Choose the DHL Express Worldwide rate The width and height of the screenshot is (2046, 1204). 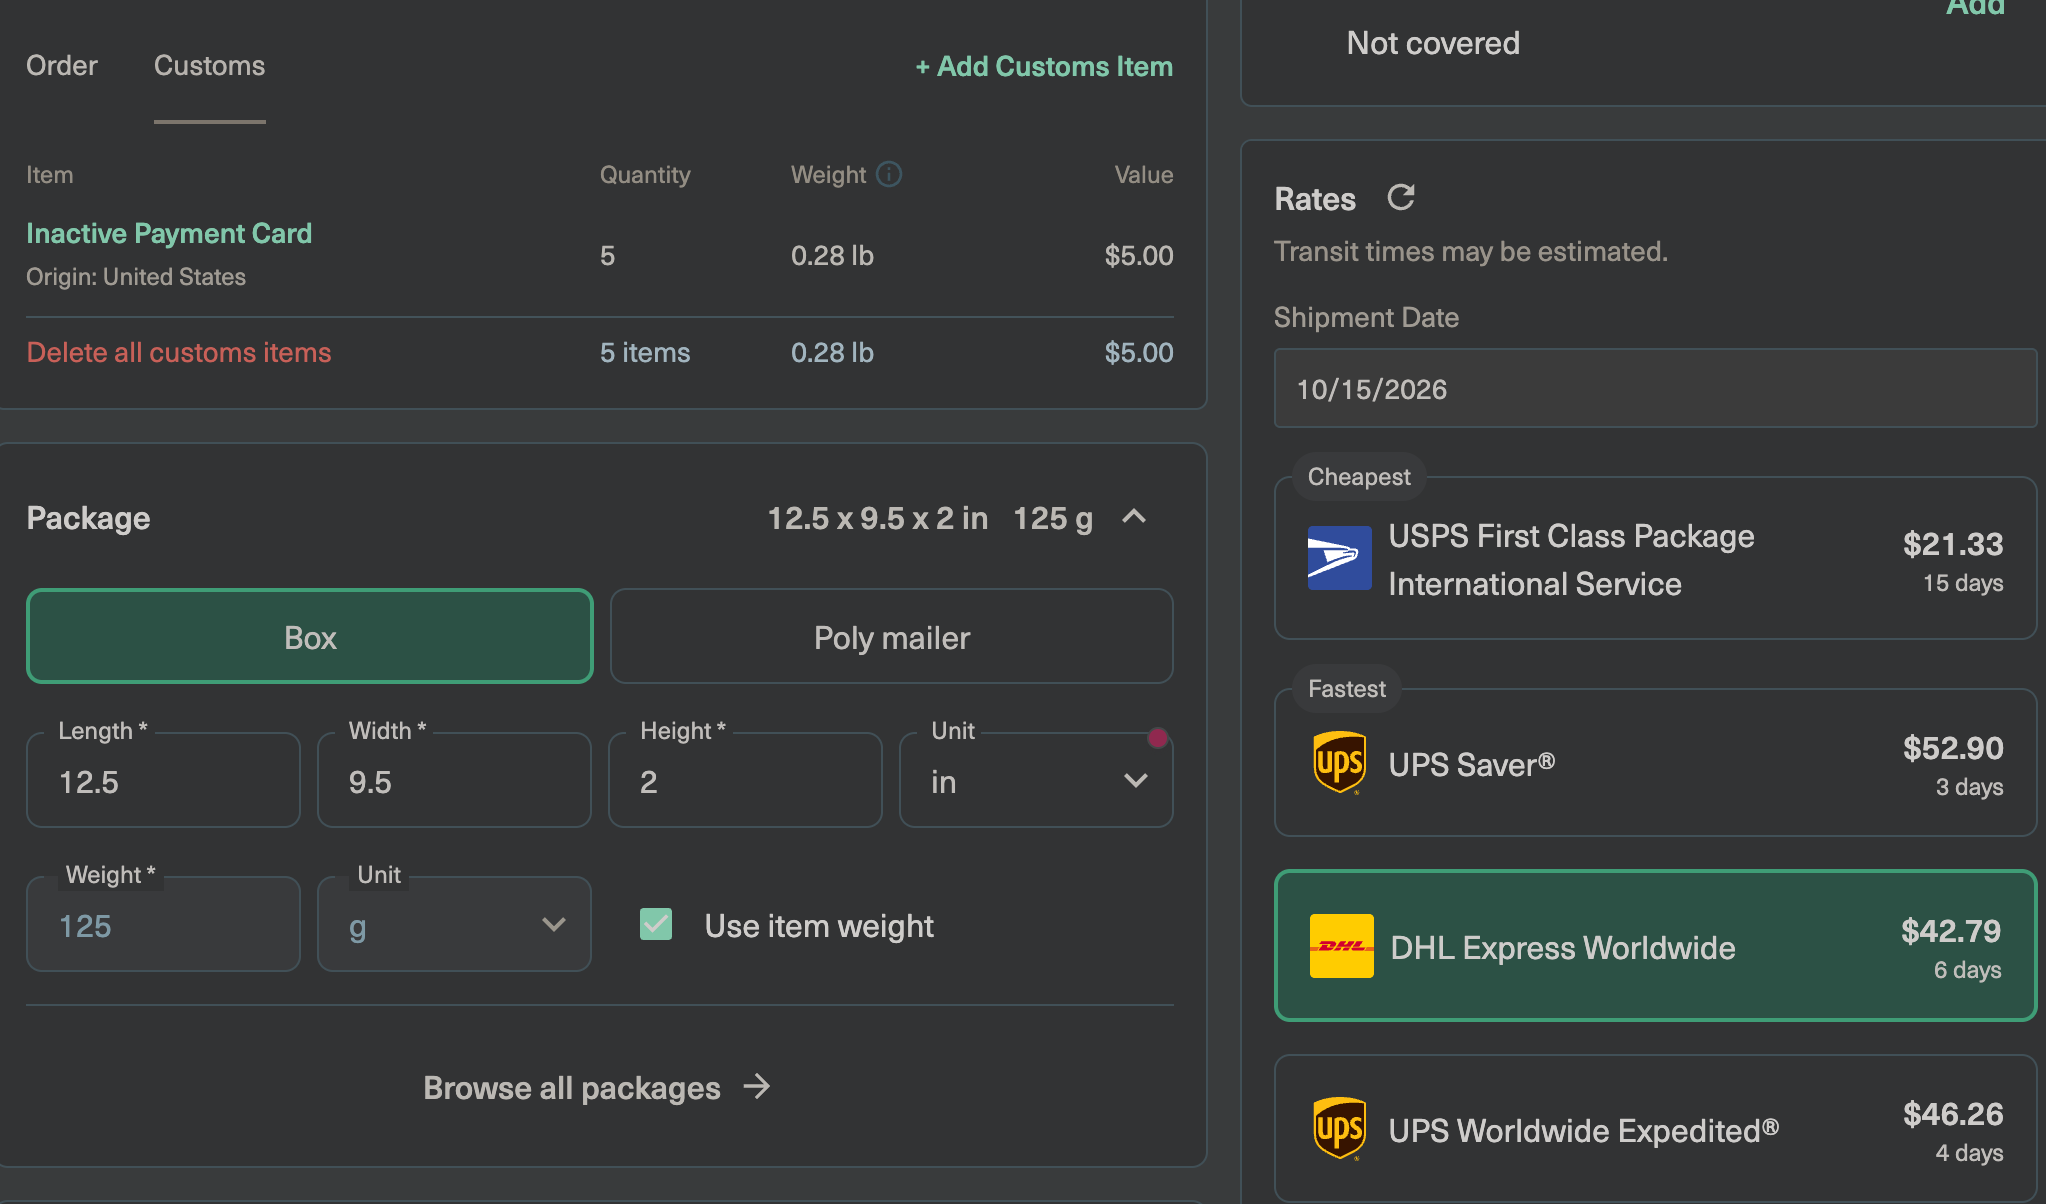tap(1656, 946)
